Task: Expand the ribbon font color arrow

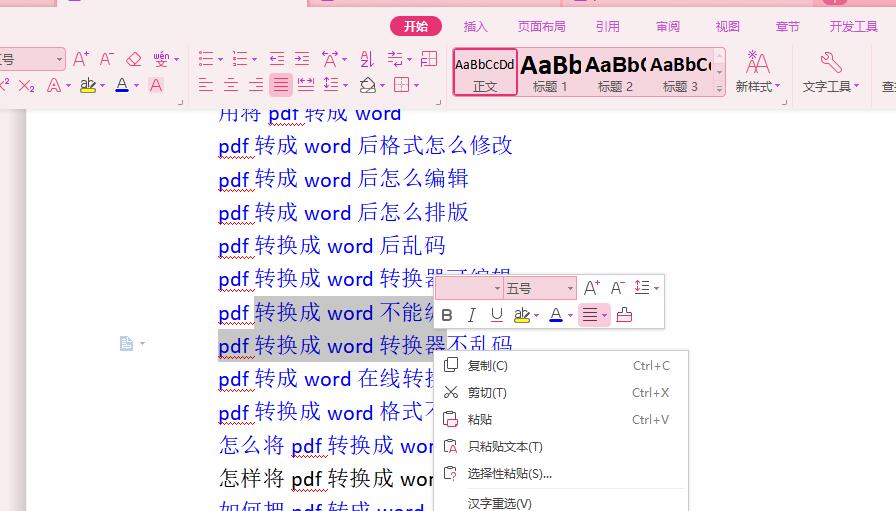Action: pyautogui.click(x=137, y=86)
